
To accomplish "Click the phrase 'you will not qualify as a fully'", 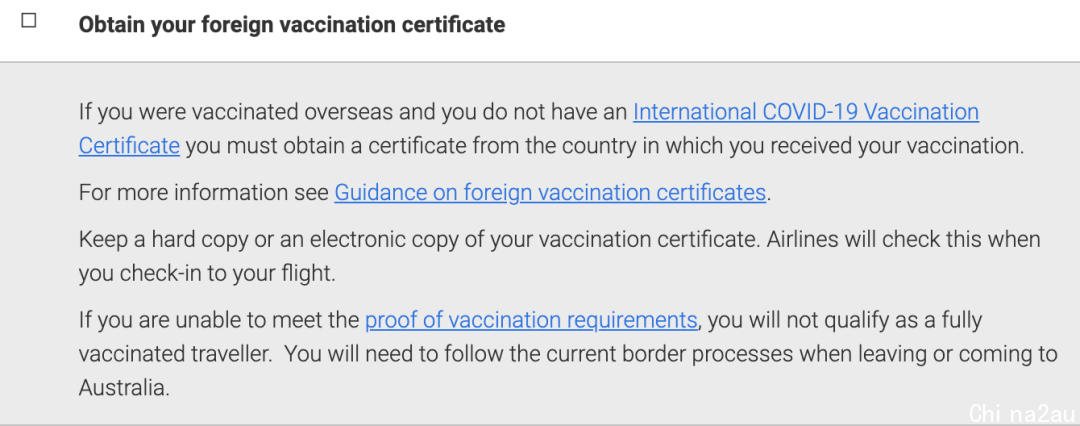I will tap(845, 321).
